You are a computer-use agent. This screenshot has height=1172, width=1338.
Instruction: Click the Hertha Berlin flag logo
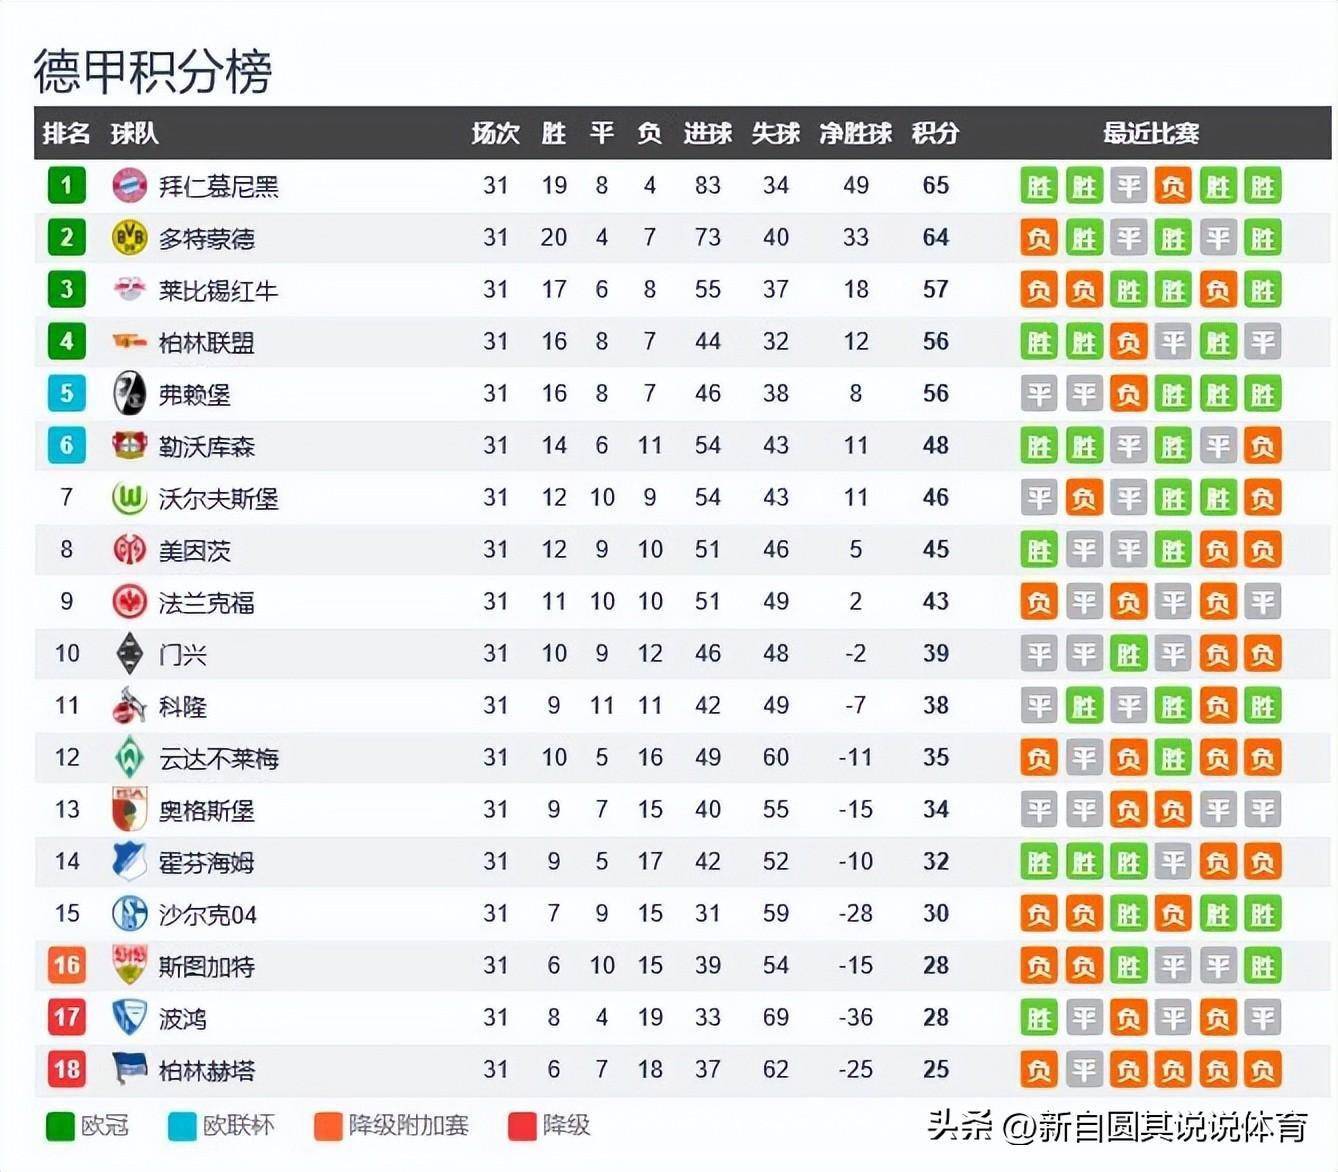coord(129,1069)
